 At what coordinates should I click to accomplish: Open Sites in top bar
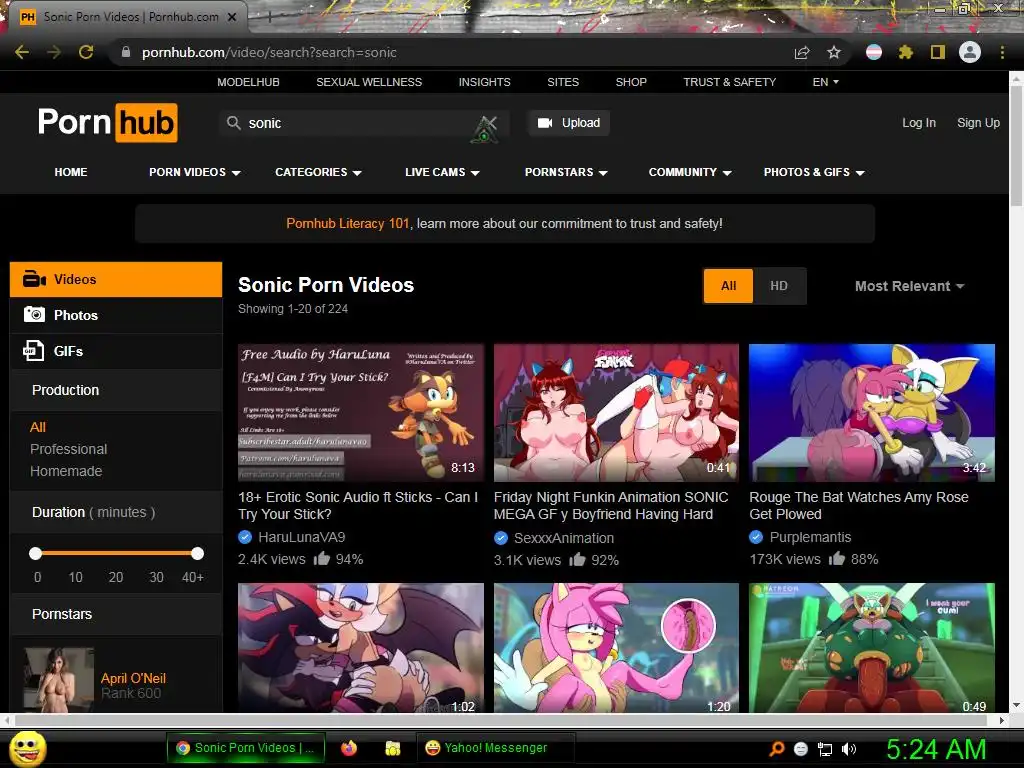click(563, 82)
